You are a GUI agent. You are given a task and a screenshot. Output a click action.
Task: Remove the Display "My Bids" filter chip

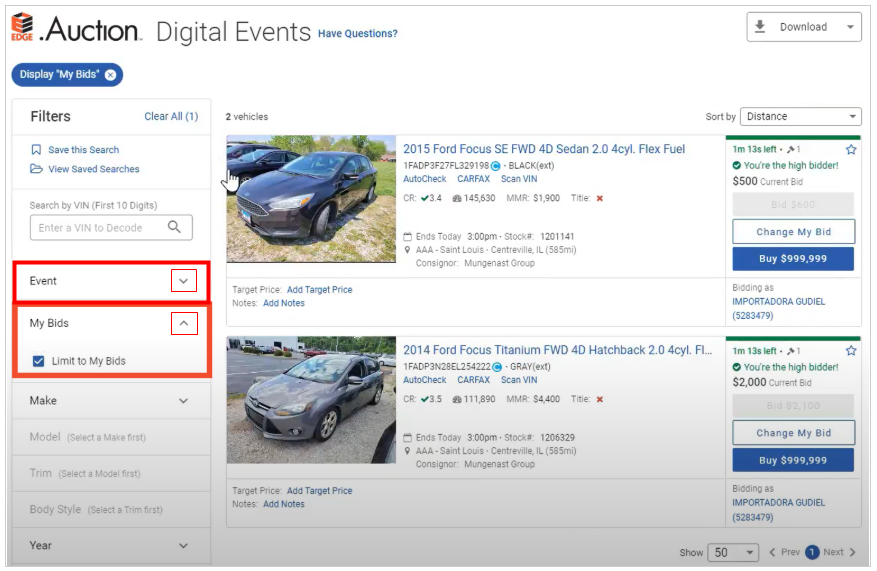coord(111,75)
